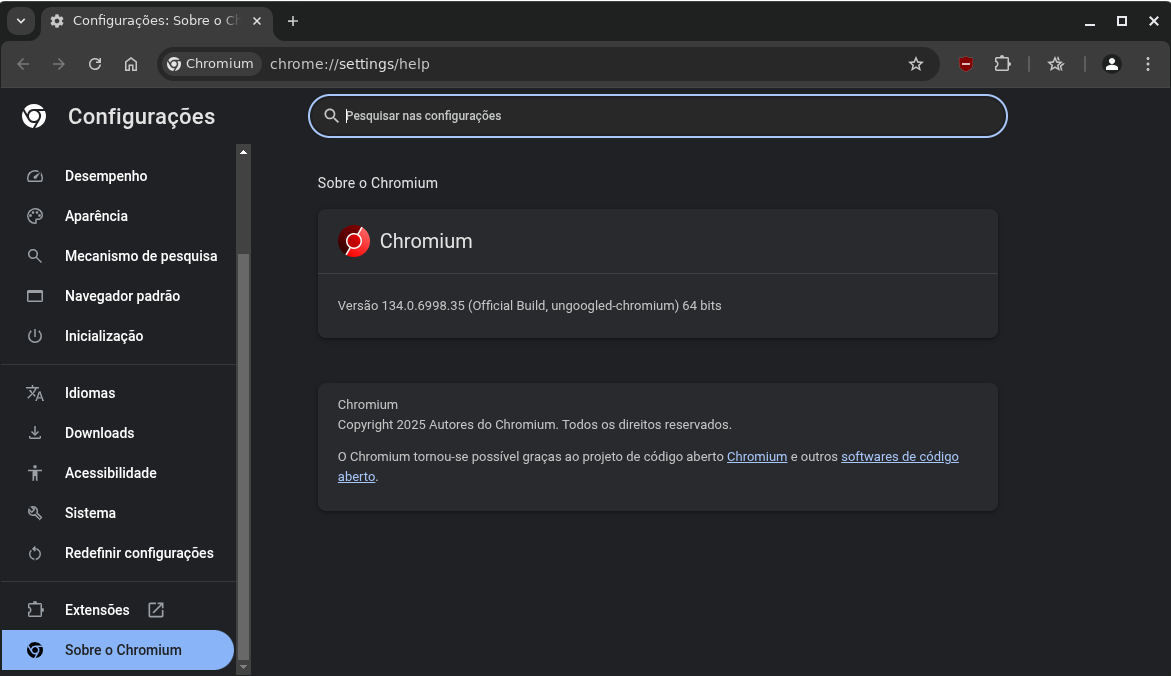Click the Sistema wrench icon
This screenshot has height=676, width=1171.
(35, 513)
